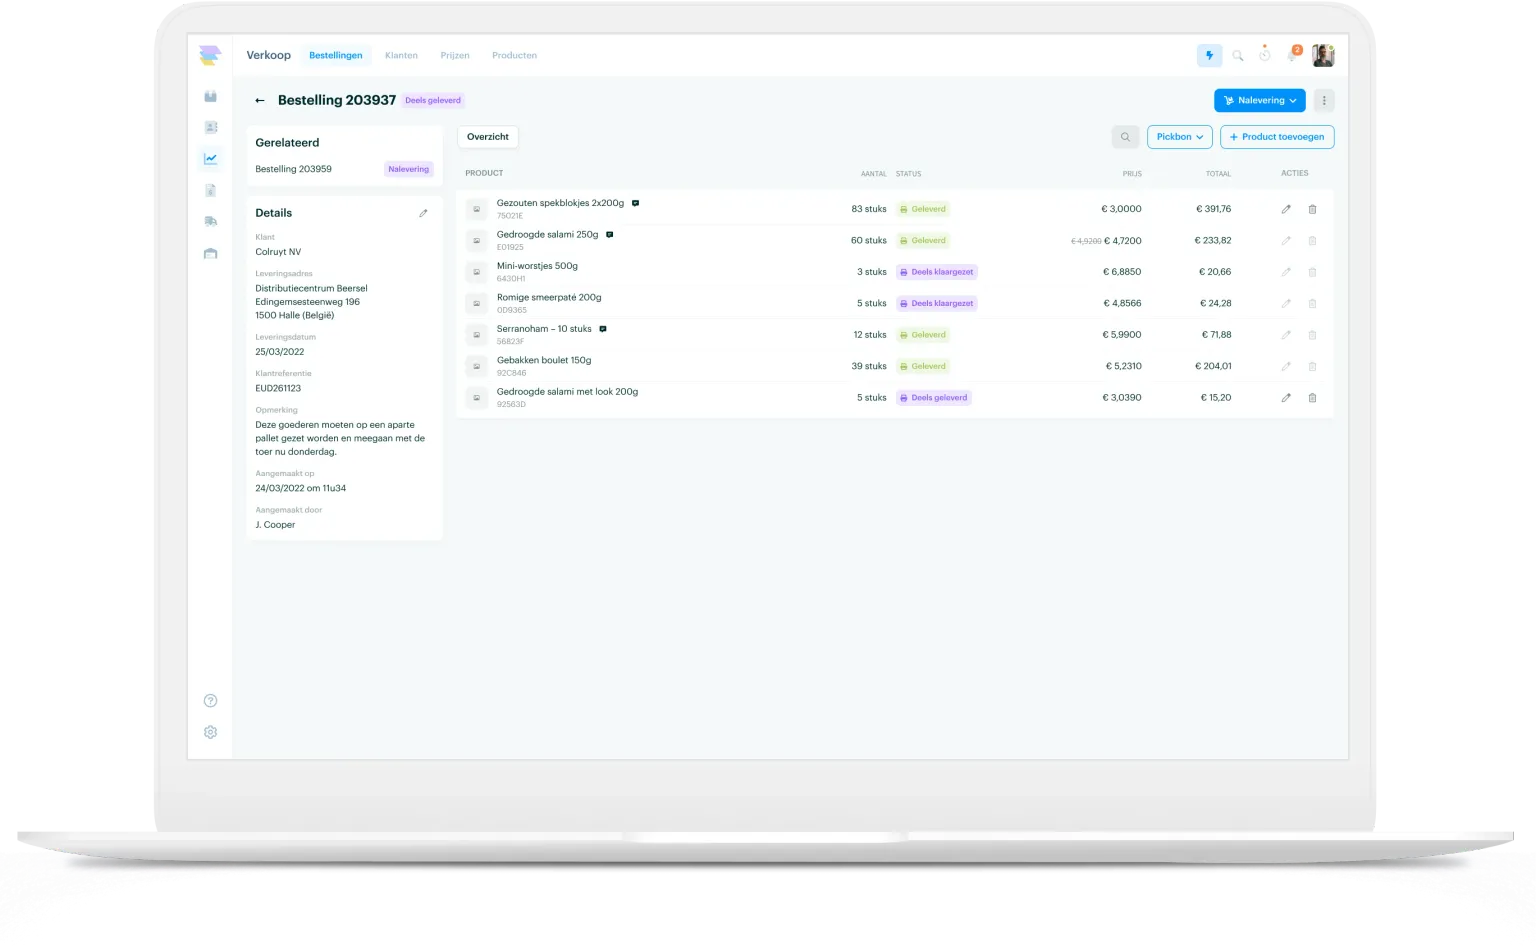The image size is (1536, 946).
Task: Expand the Pickbon dropdown
Action: tap(1180, 137)
